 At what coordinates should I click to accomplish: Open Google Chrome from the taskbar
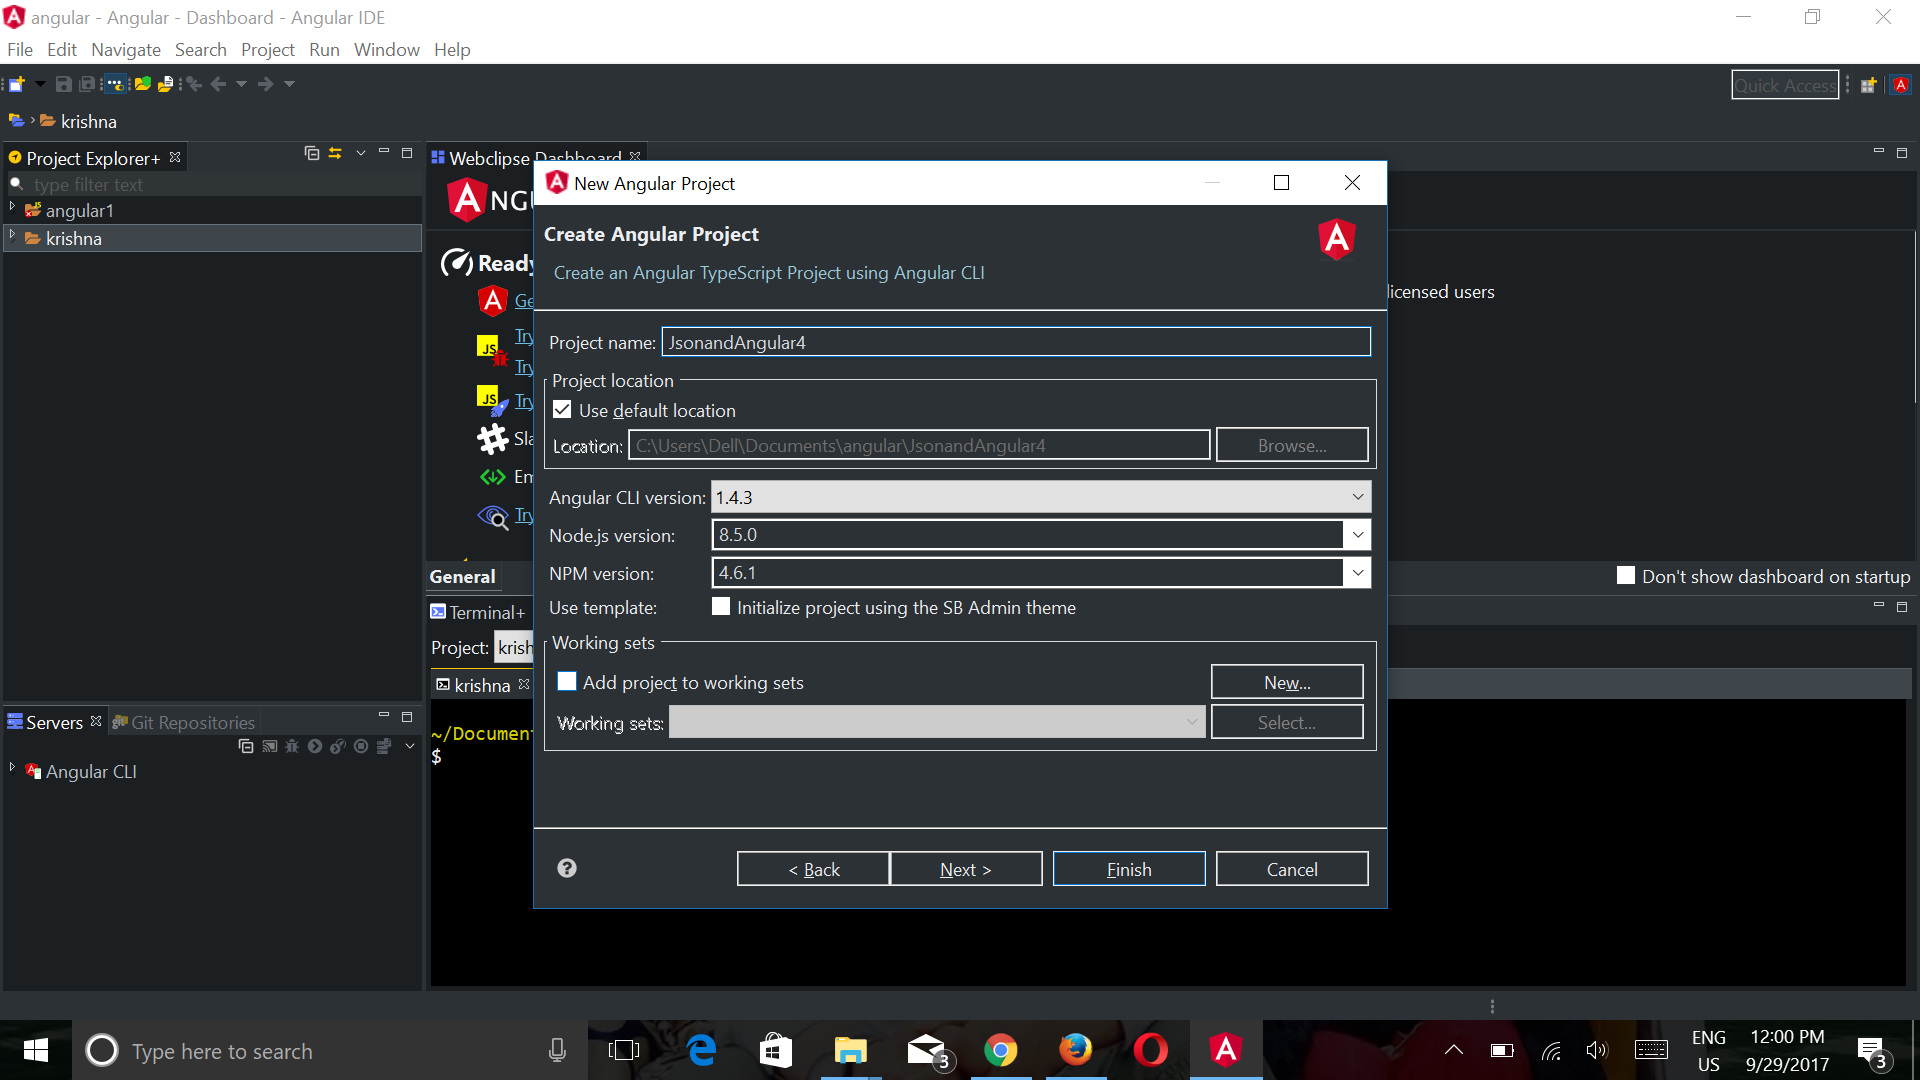click(1000, 1050)
